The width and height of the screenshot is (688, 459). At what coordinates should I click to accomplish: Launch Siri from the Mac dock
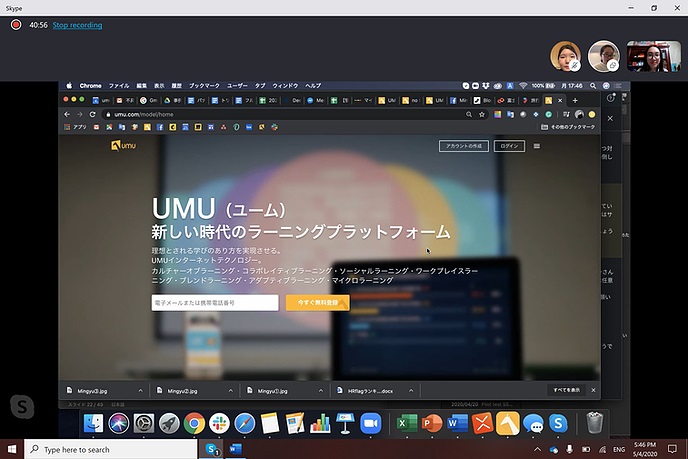[118, 423]
